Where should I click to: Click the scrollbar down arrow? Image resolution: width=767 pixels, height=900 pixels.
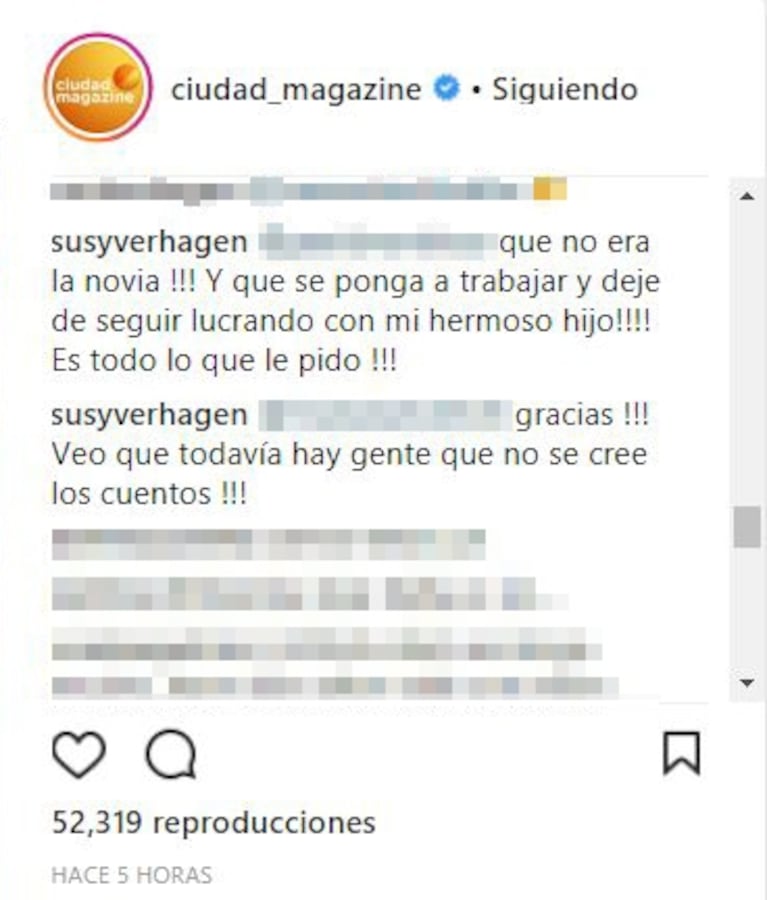(x=747, y=682)
